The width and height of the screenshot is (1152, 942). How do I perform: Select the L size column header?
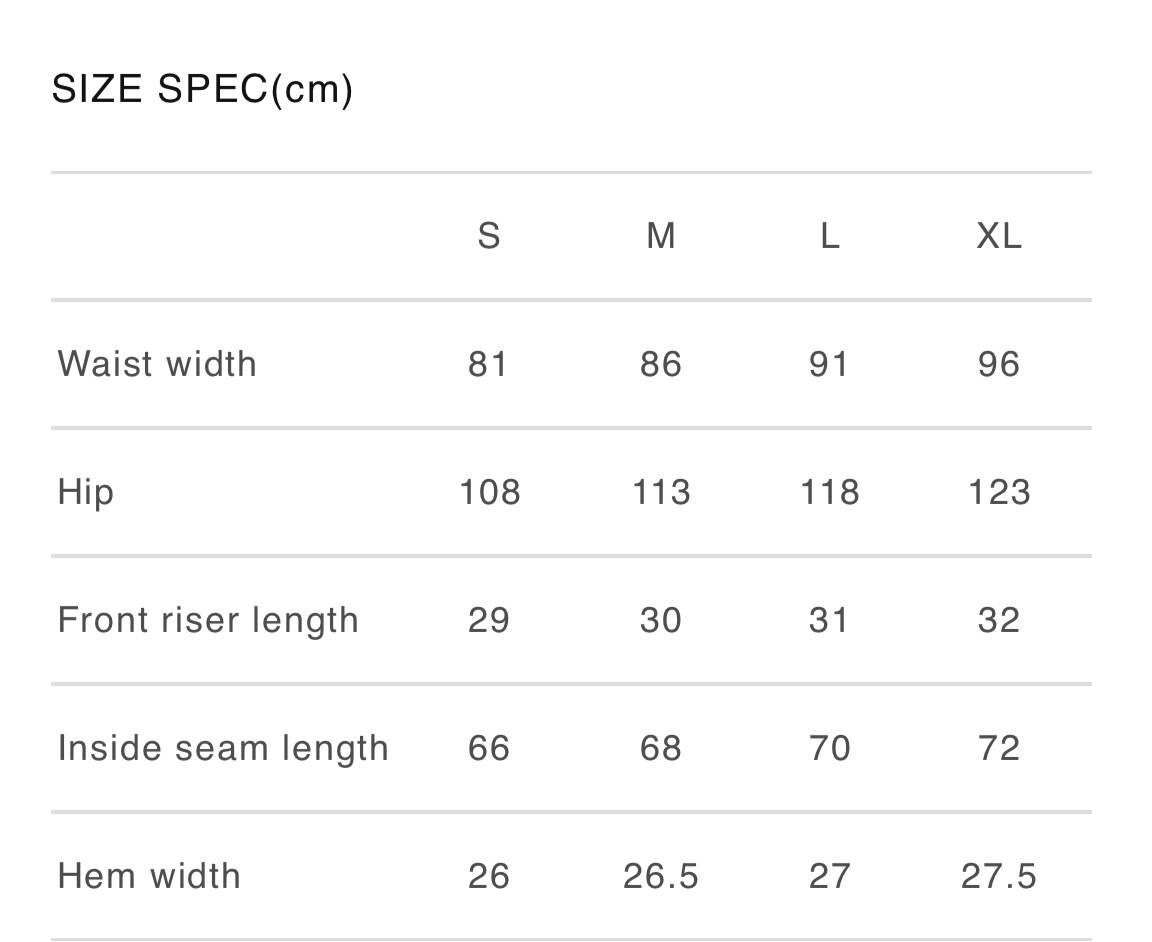coord(829,236)
